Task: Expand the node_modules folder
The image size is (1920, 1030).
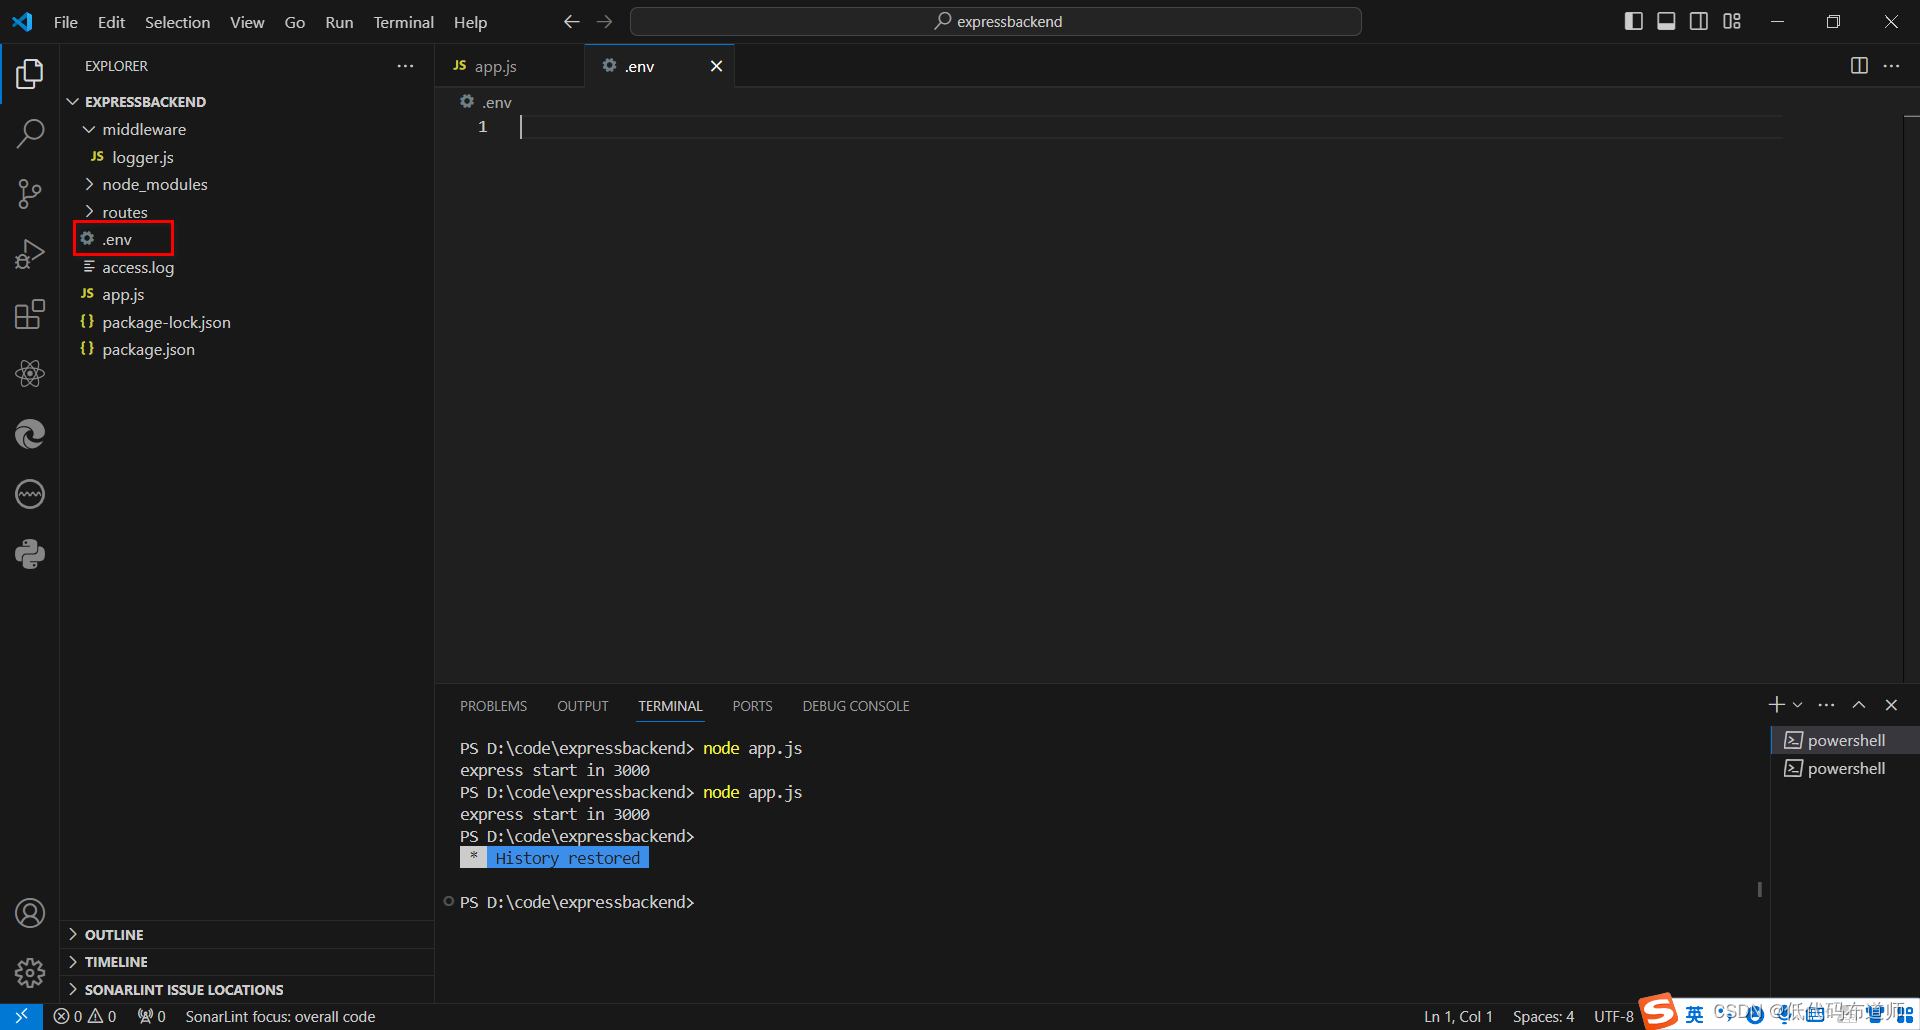Action: pyautogui.click(x=89, y=184)
